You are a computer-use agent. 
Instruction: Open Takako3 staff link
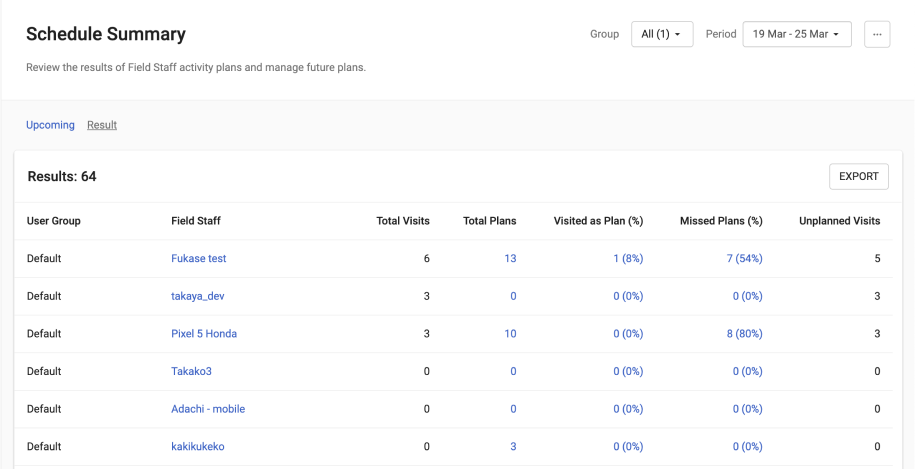(x=191, y=371)
